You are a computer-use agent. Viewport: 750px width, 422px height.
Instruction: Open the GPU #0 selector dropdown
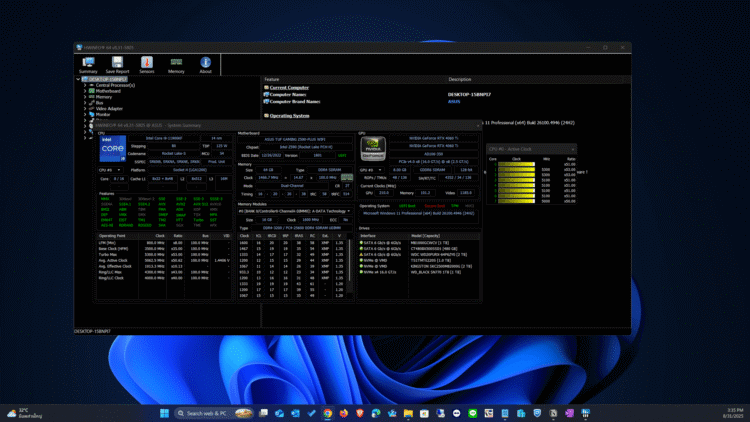372,170
